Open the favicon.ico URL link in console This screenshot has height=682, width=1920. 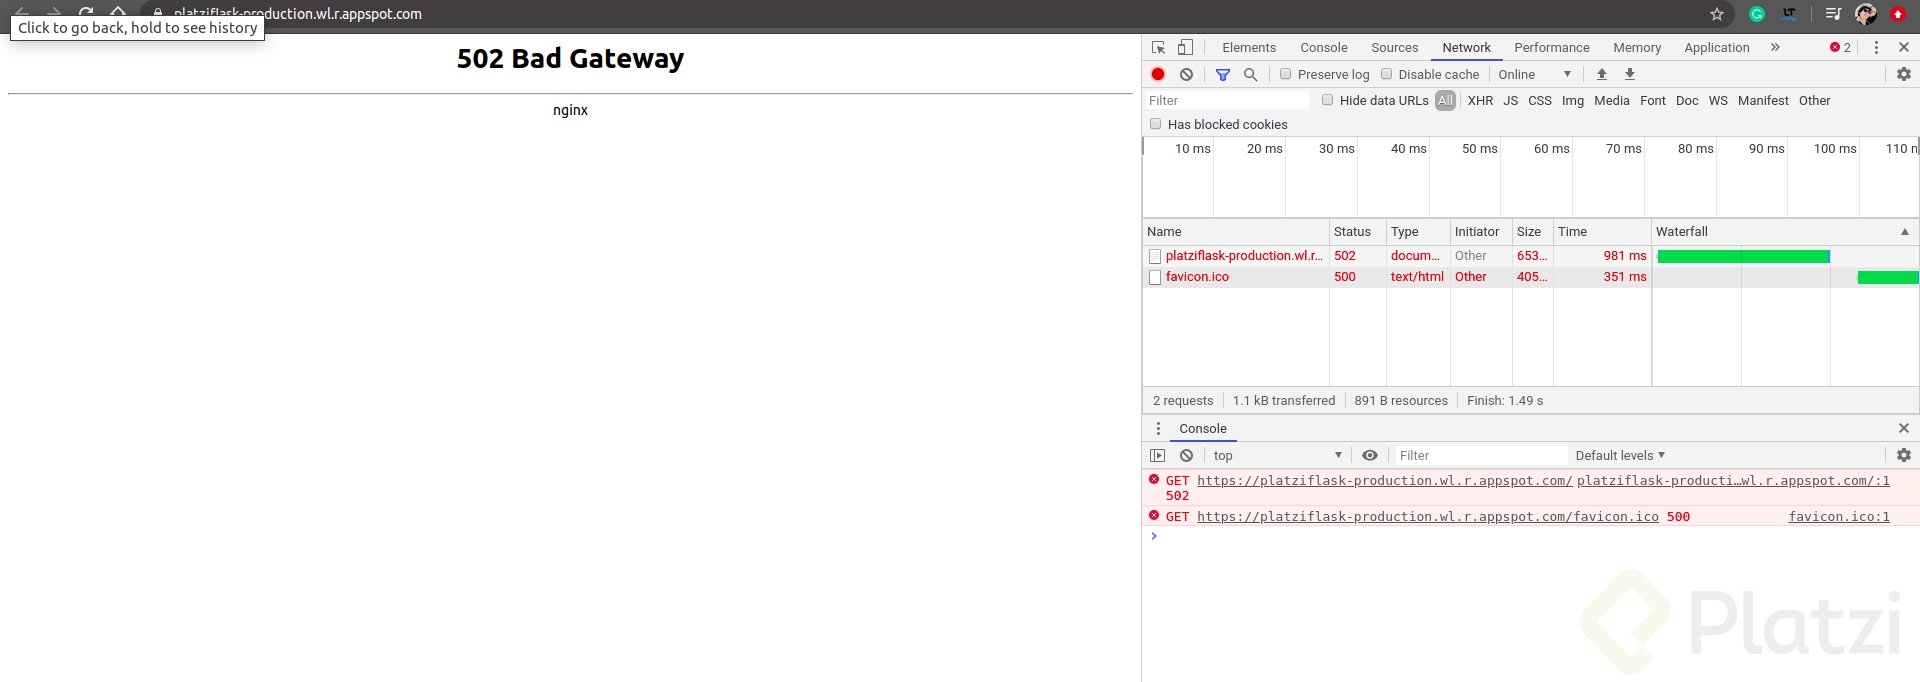(x=1428, y=517)
